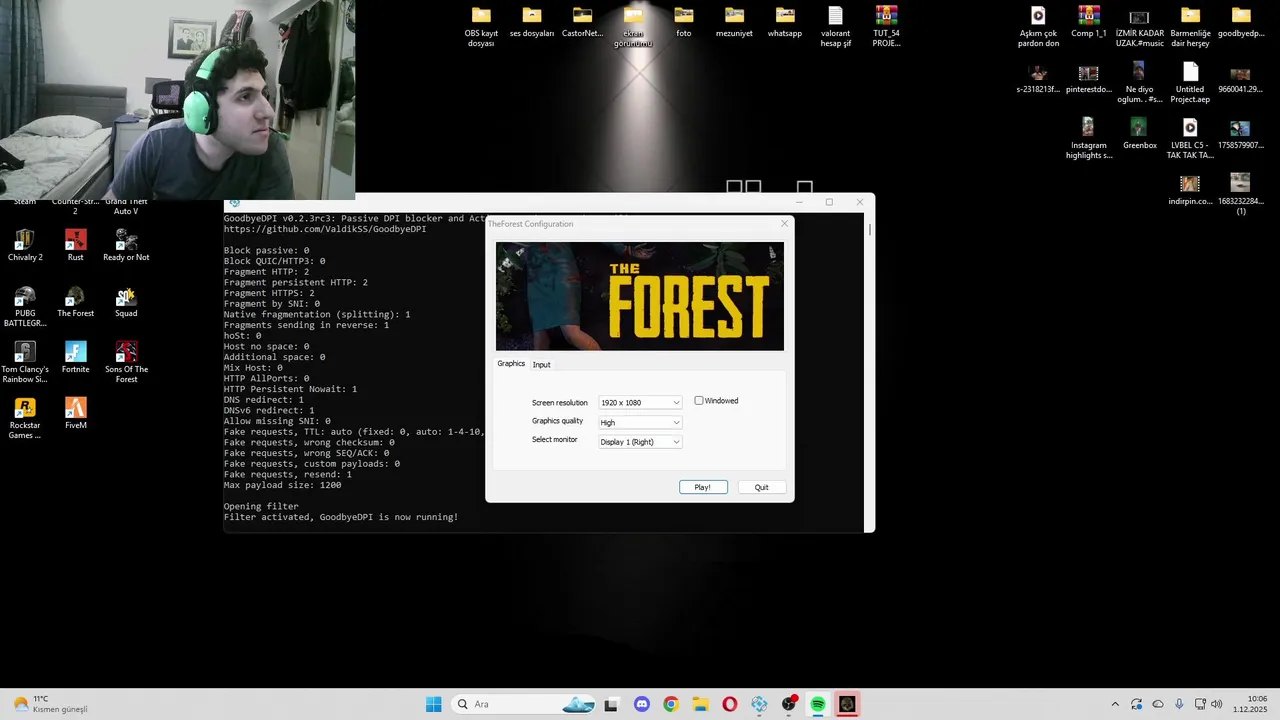Open Opera browser from taskbar
This screenshot has width=1280, height=720.
(730, 704)
